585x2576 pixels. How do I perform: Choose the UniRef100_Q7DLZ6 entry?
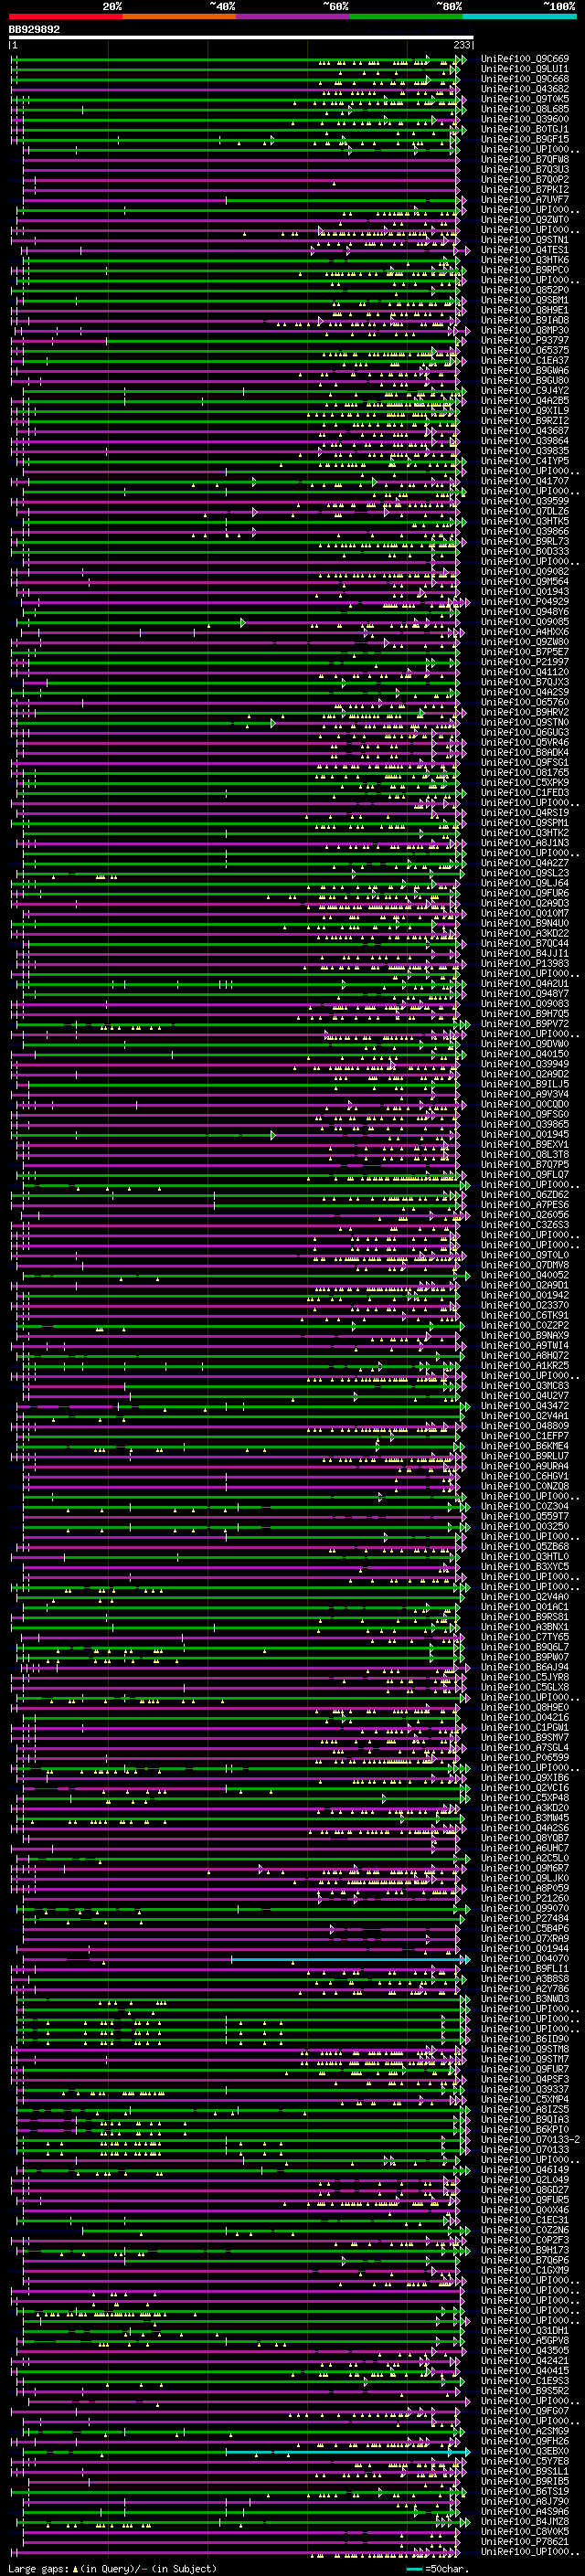[524, 511]
